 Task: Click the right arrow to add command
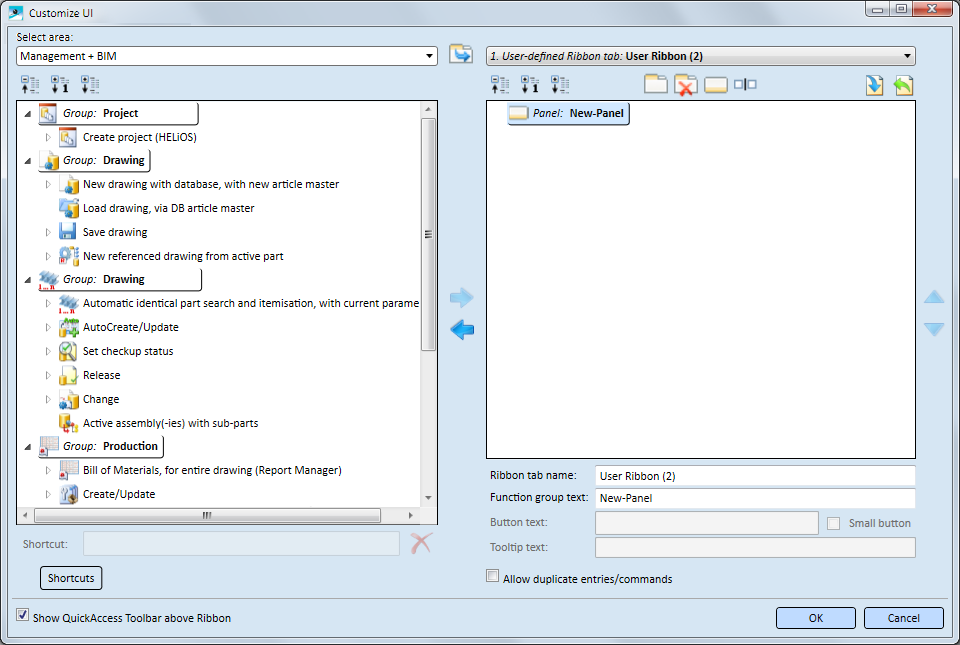[462, 298]
